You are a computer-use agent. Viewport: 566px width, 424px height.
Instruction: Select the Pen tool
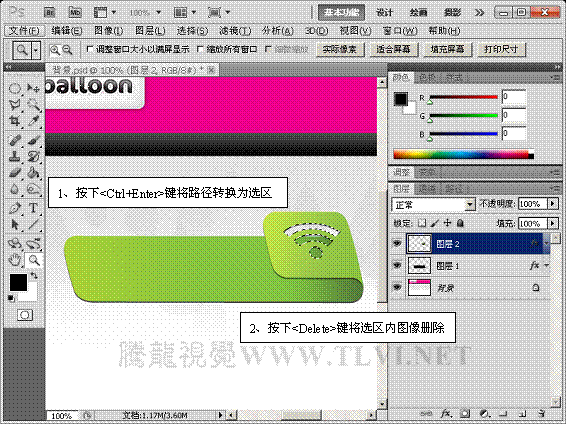(x=14, y=208)
